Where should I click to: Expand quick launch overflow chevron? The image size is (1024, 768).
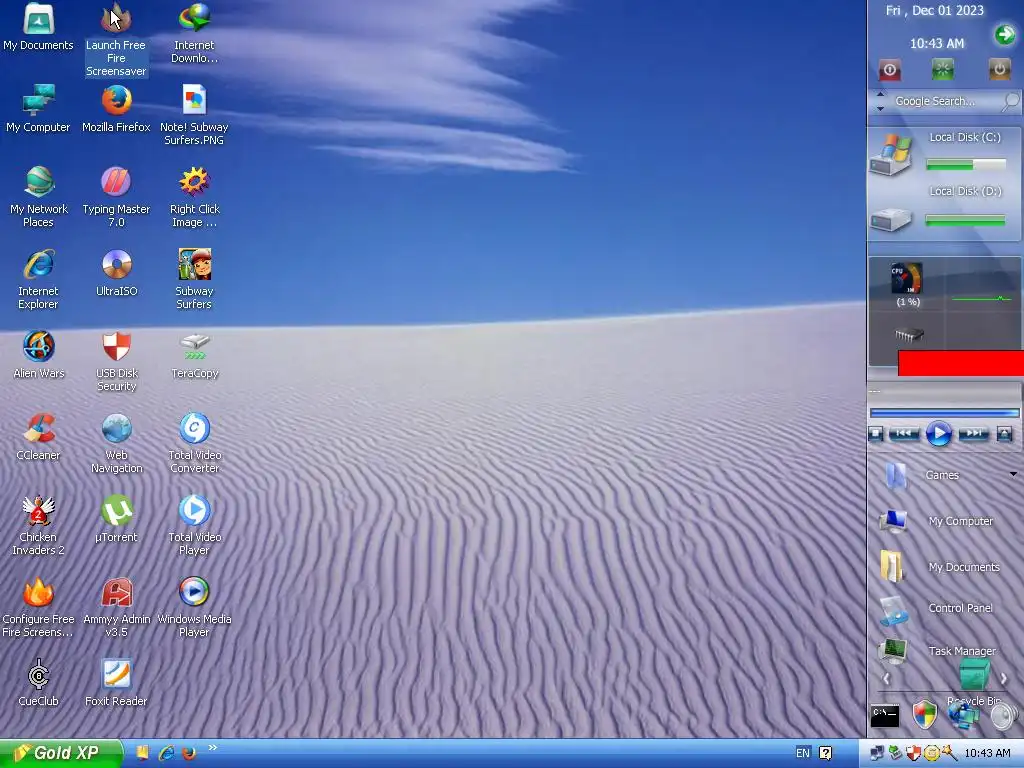tap(212, 748)
